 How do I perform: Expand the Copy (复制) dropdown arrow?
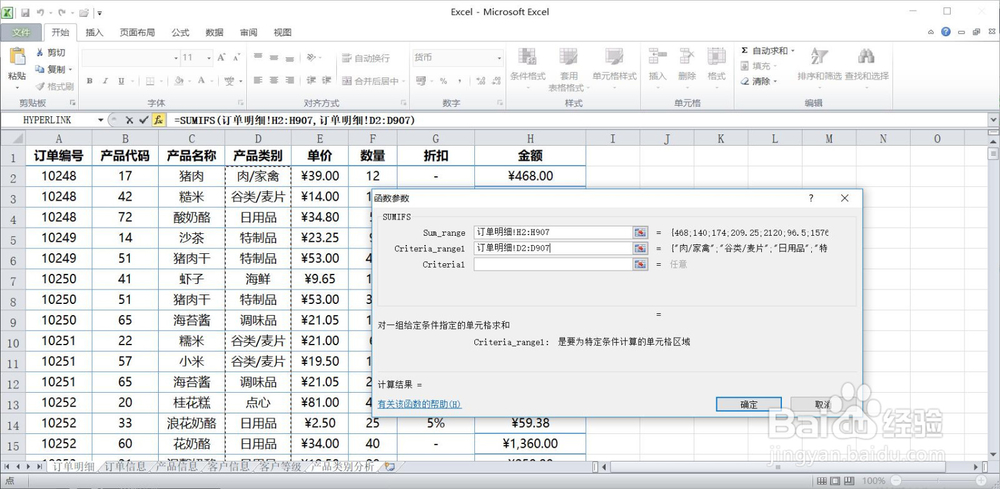[70, 69]
